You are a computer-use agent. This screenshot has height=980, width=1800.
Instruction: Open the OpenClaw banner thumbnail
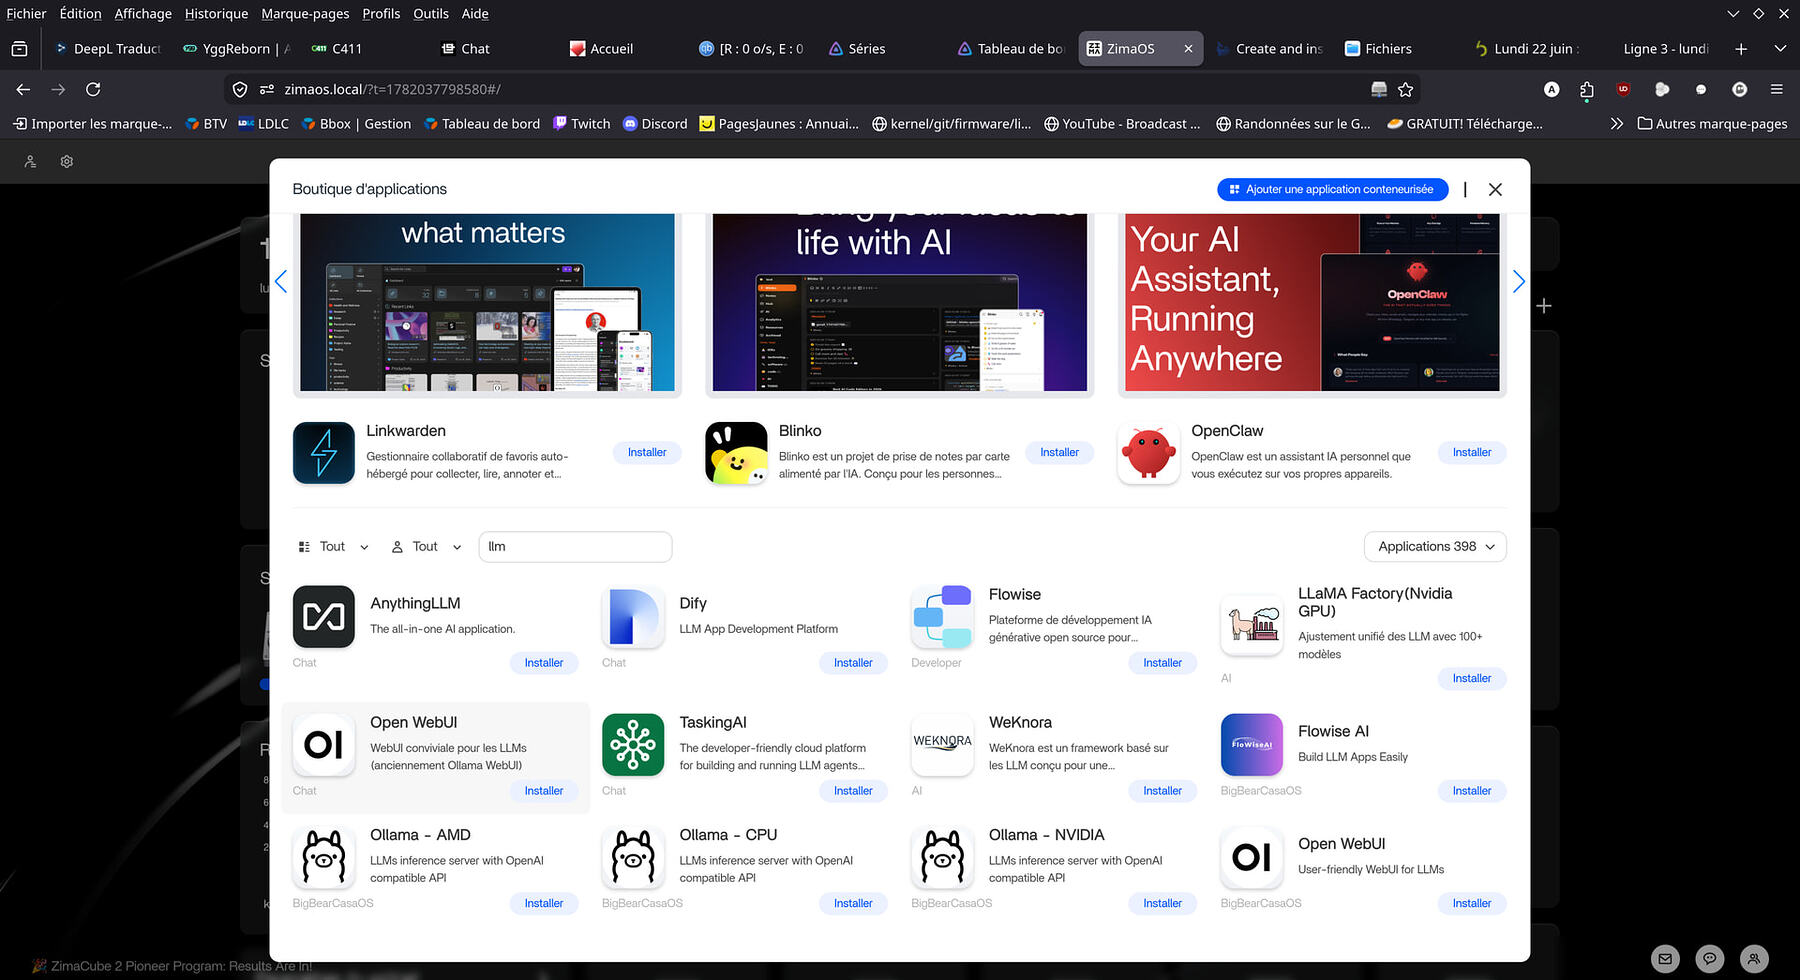1312,302
